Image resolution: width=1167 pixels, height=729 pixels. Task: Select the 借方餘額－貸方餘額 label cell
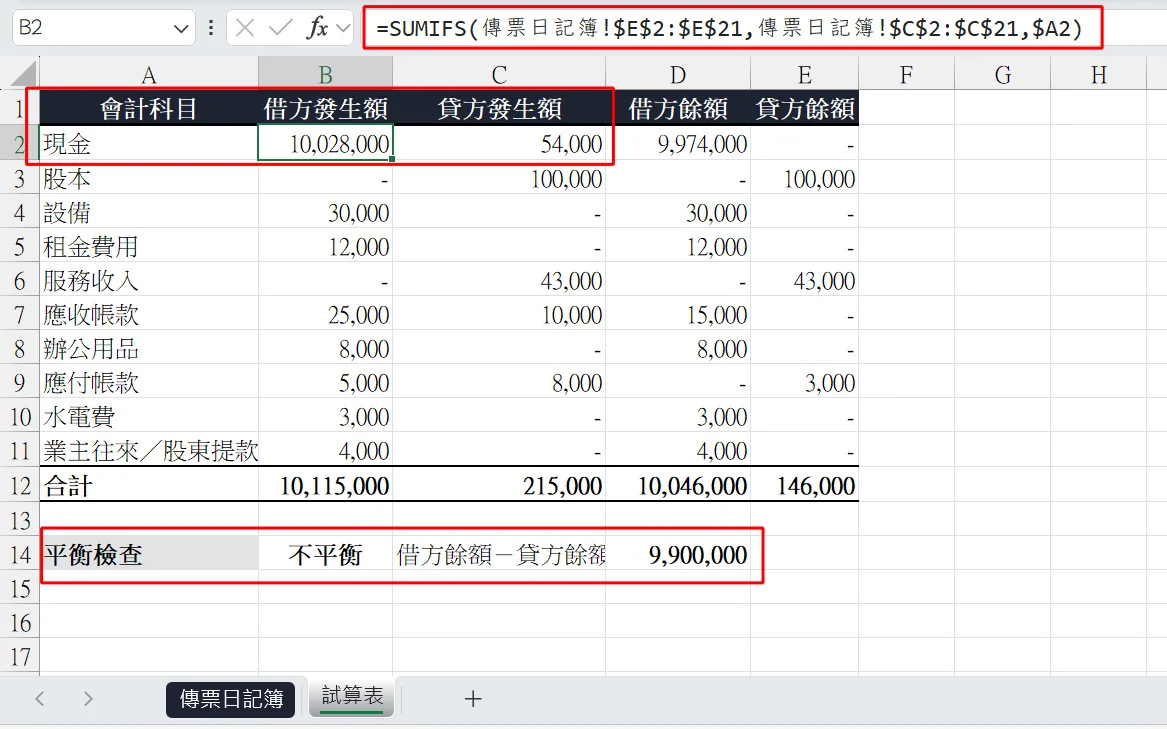coord(499,555)
